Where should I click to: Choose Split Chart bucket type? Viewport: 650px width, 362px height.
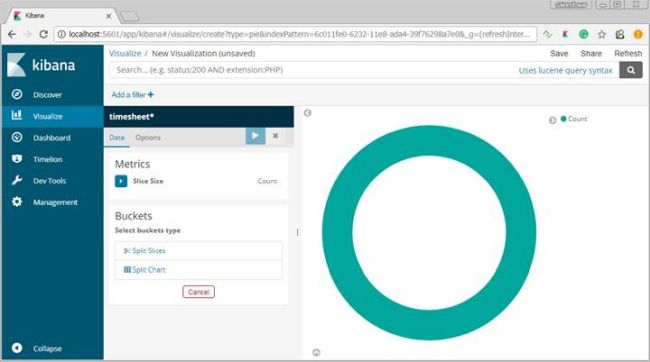point(199,270)
